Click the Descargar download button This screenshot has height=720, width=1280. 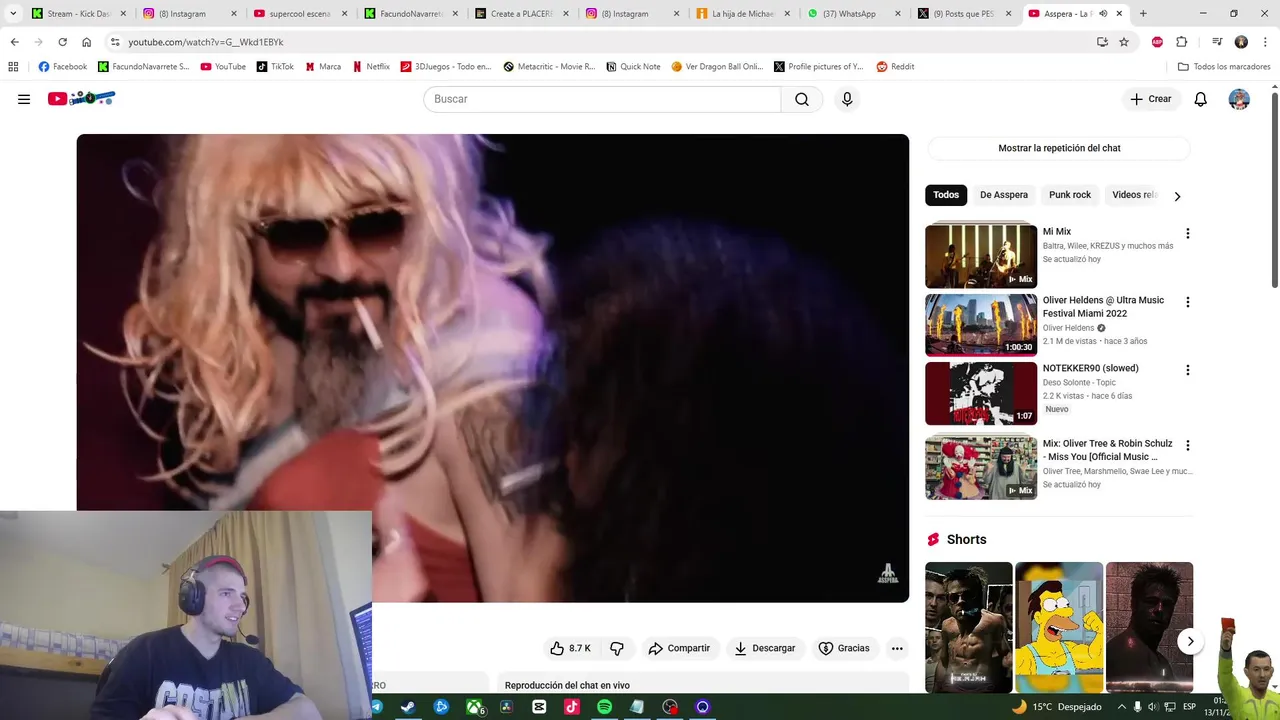765,648
